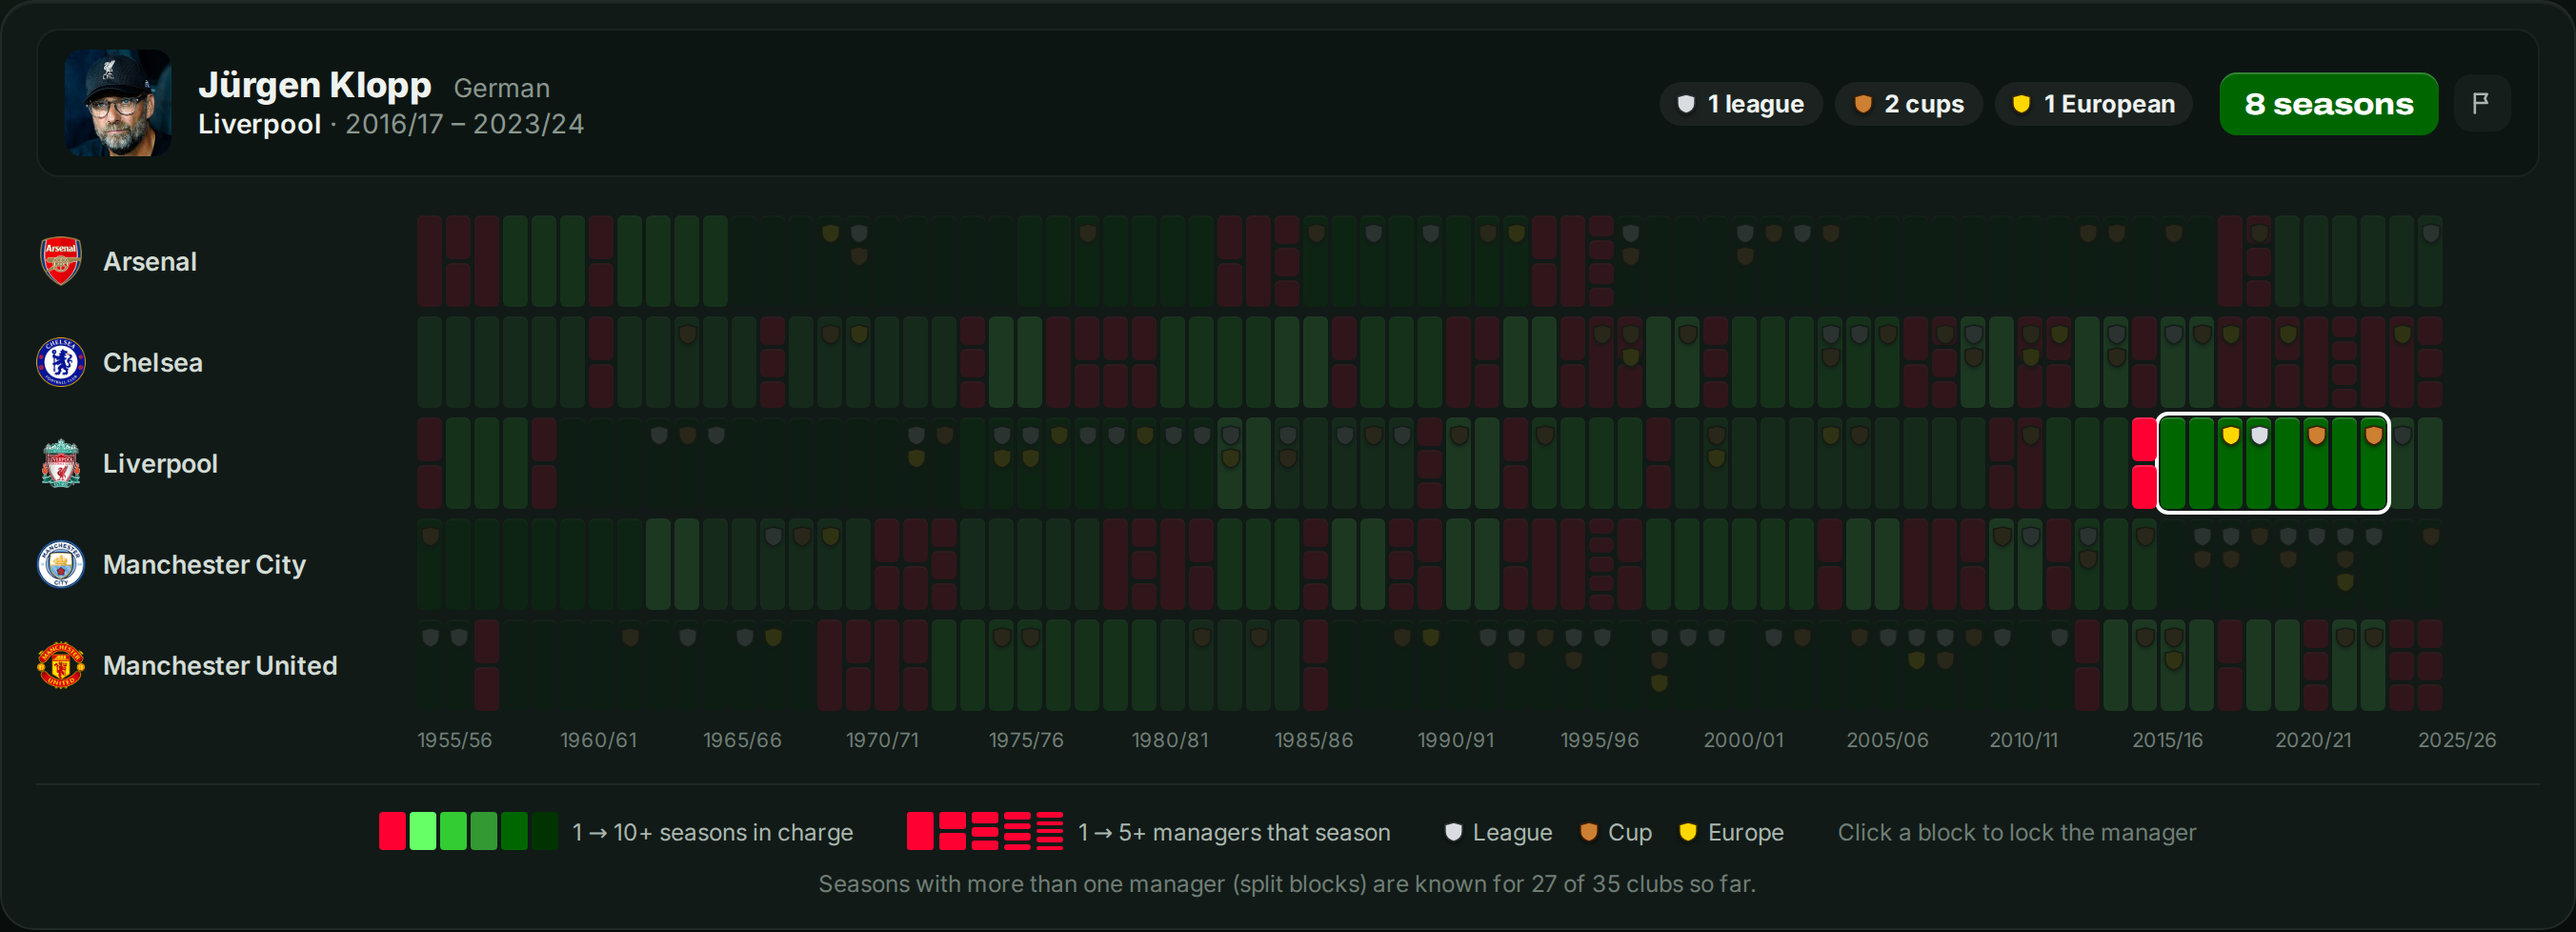
Task: Click the flag icon button beside 8 seasons
Action: (2481, 103)
